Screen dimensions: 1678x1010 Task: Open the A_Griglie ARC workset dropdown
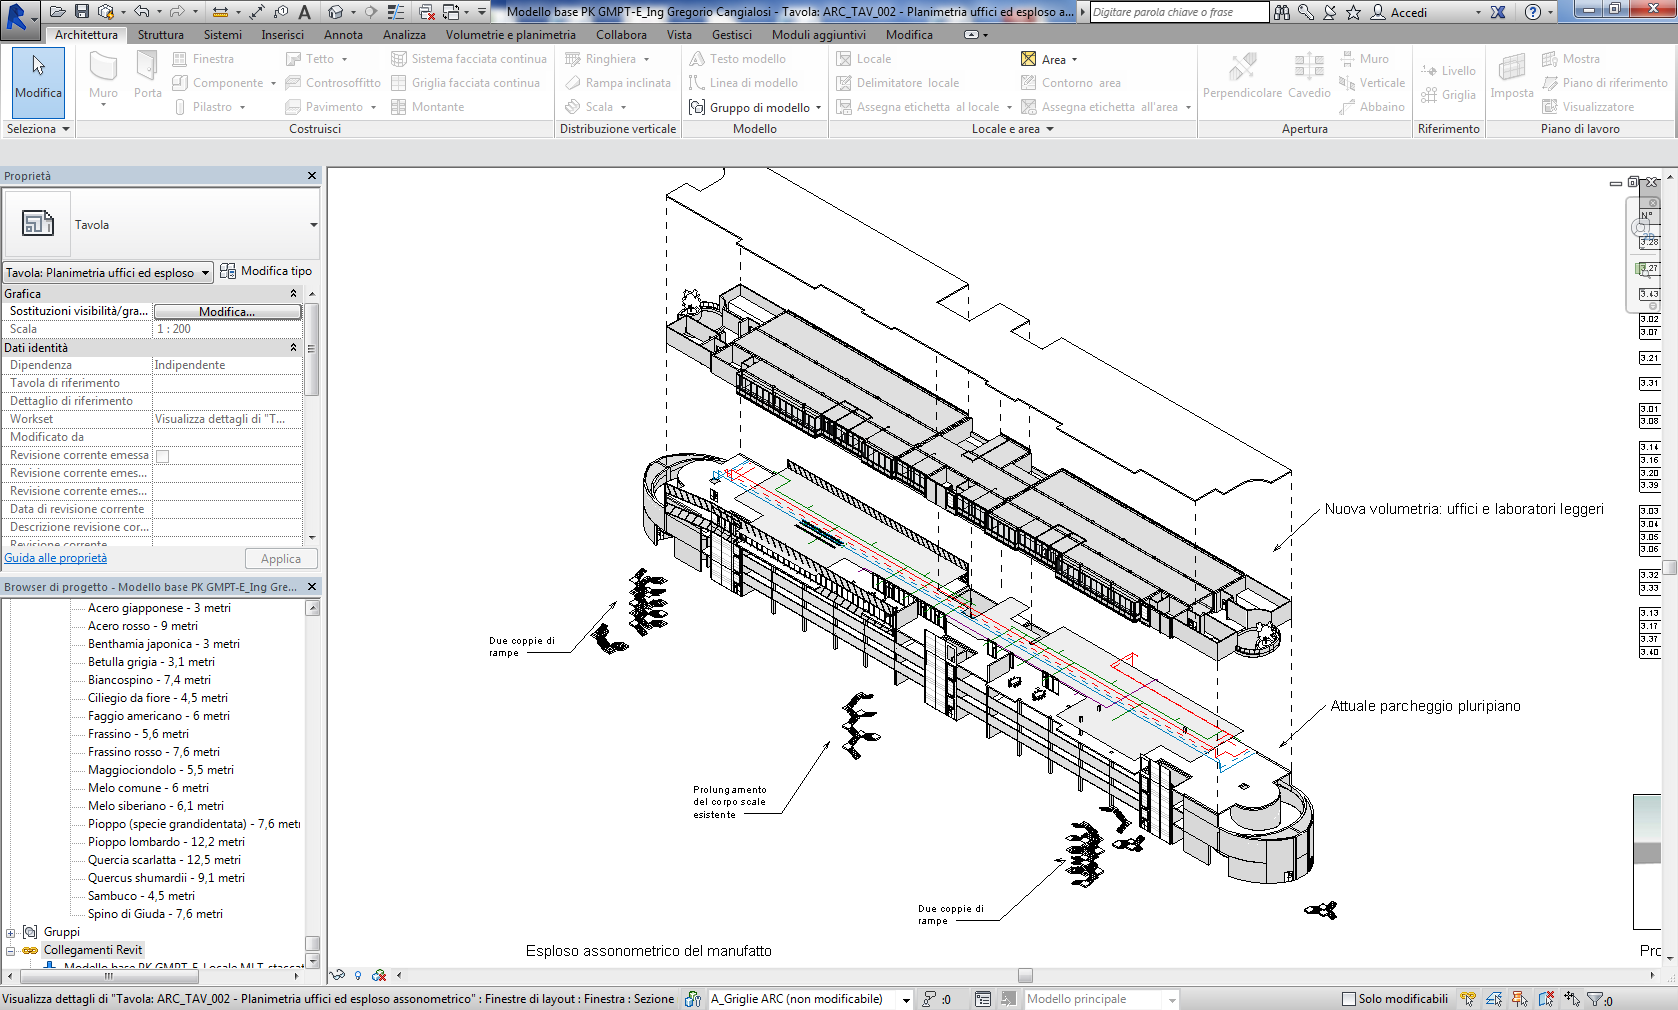point(906,999)
